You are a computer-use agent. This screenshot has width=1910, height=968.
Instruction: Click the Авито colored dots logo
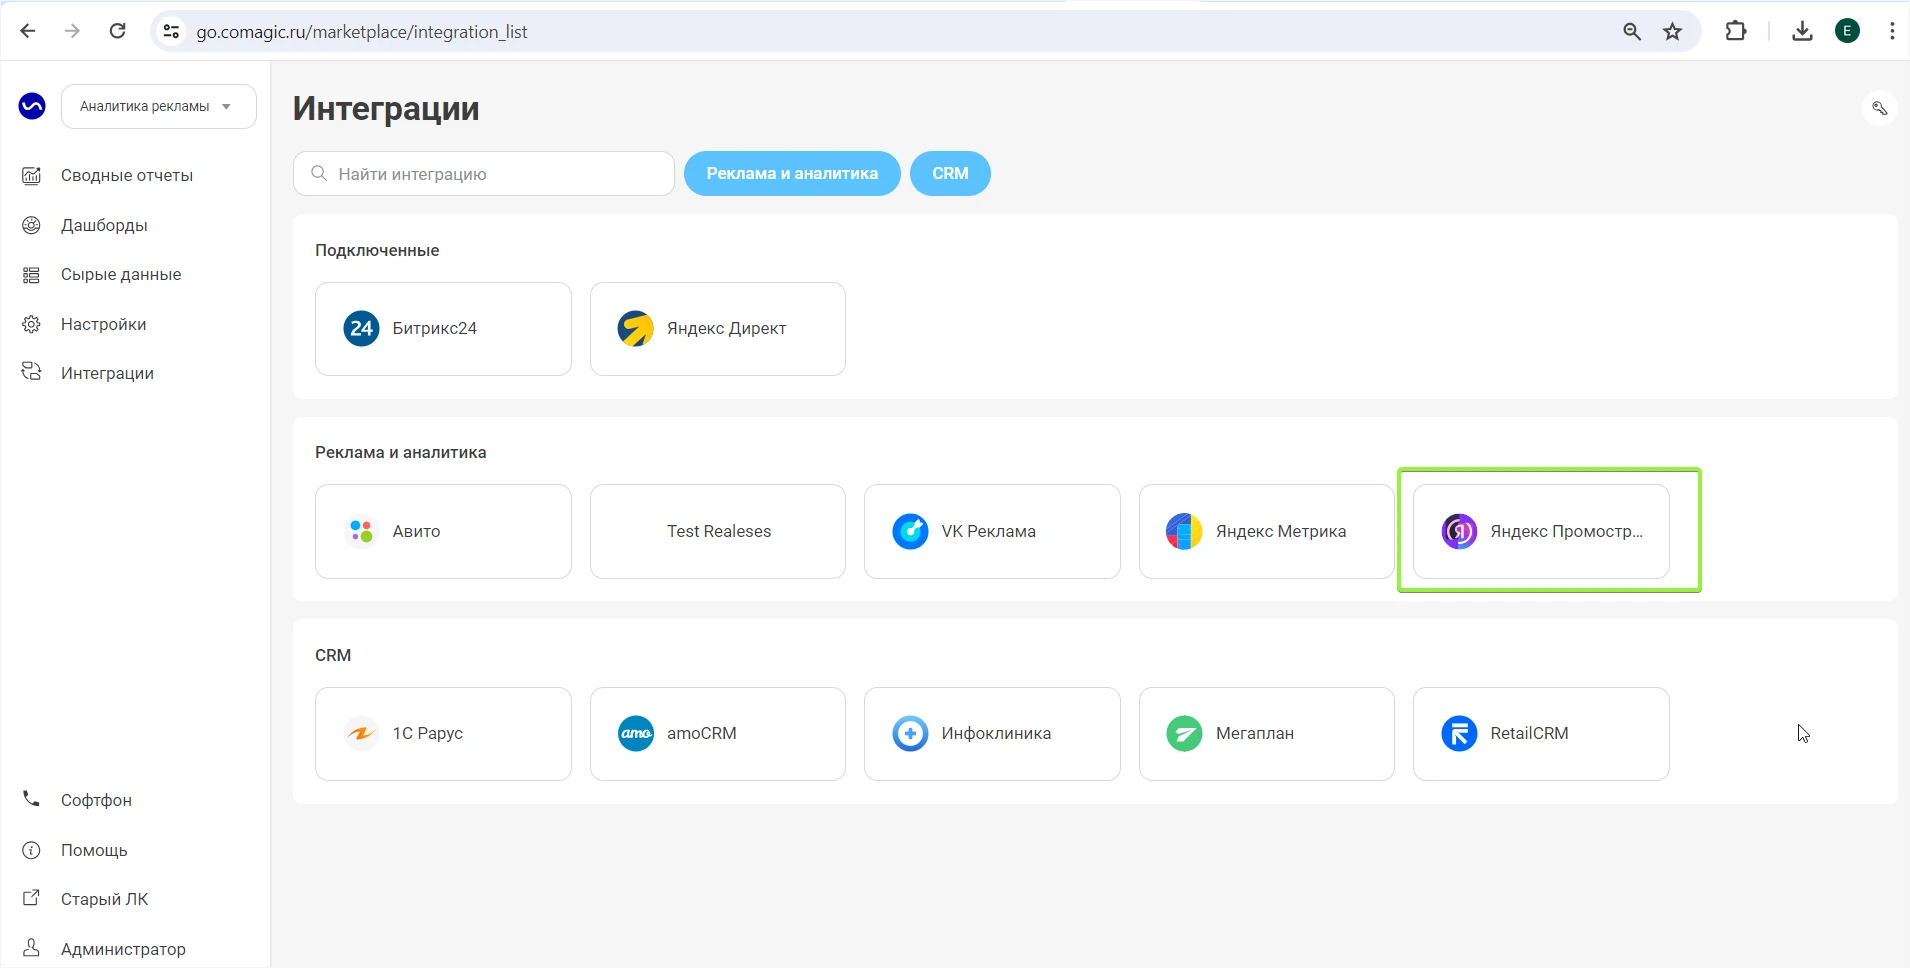361,531
